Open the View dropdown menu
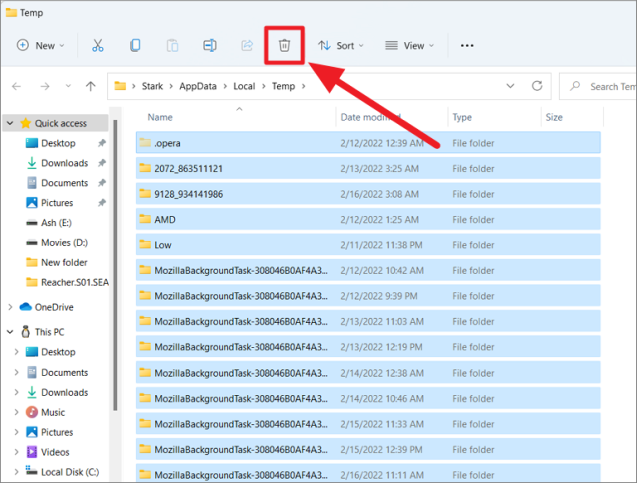 pos(409,46)
